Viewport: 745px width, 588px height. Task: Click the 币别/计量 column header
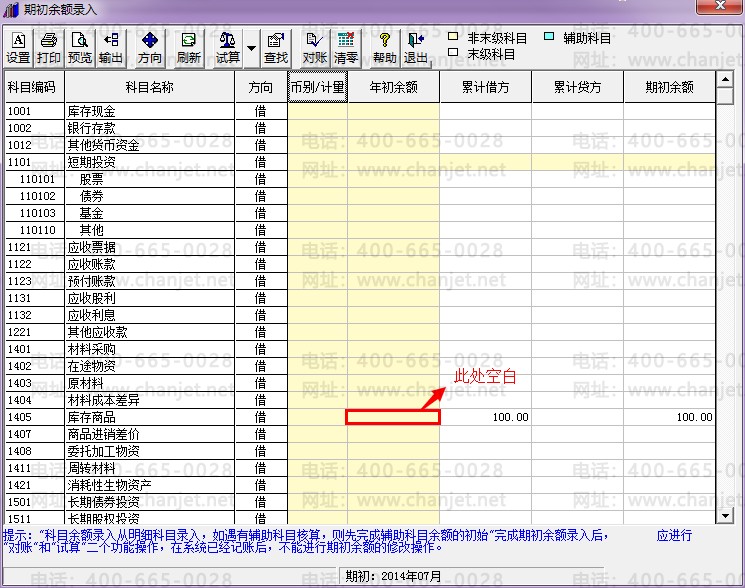pos(318,87)
